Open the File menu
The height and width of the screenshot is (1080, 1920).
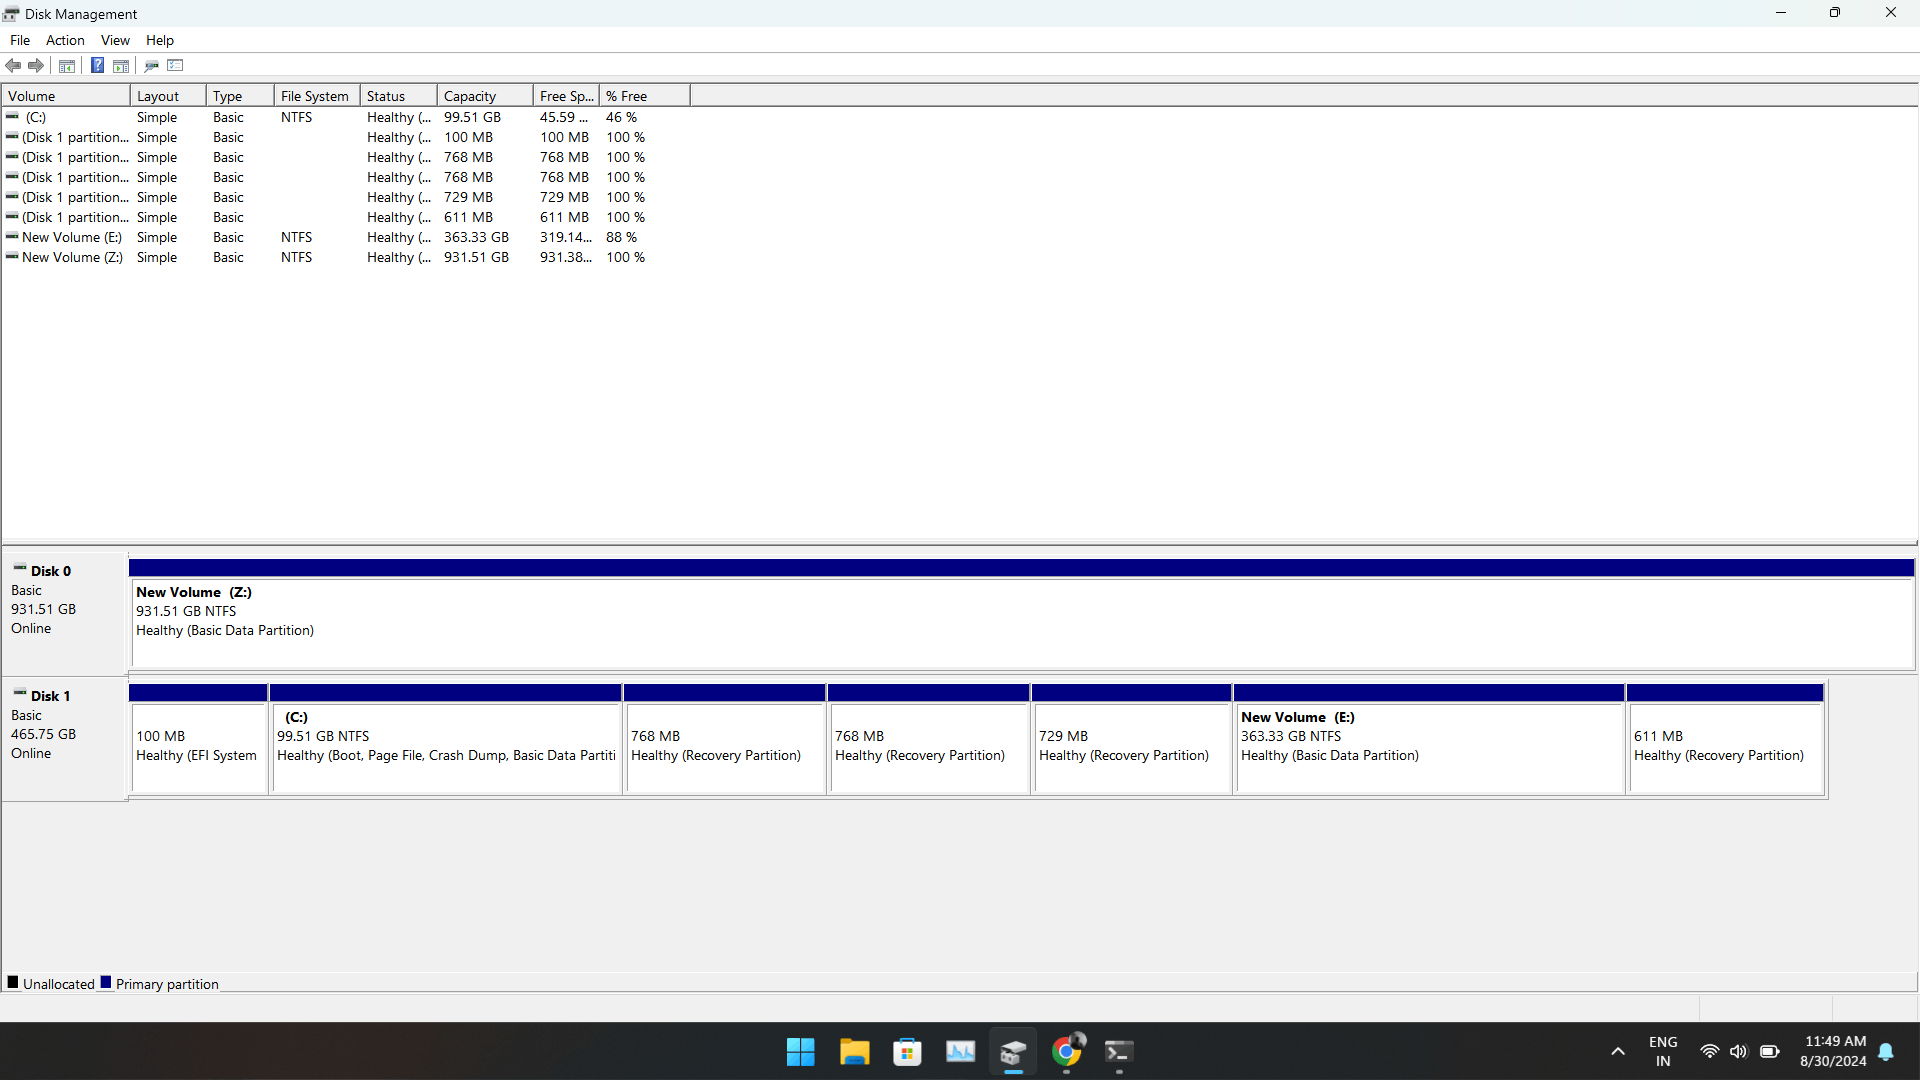pos(19,40)
